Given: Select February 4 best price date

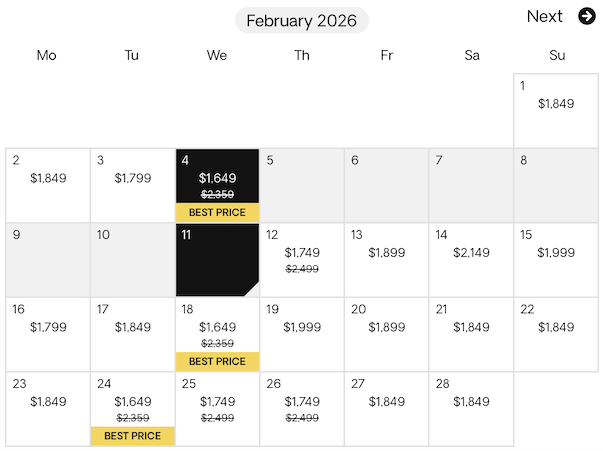Looking at the screenshot, I should point(217,185).
